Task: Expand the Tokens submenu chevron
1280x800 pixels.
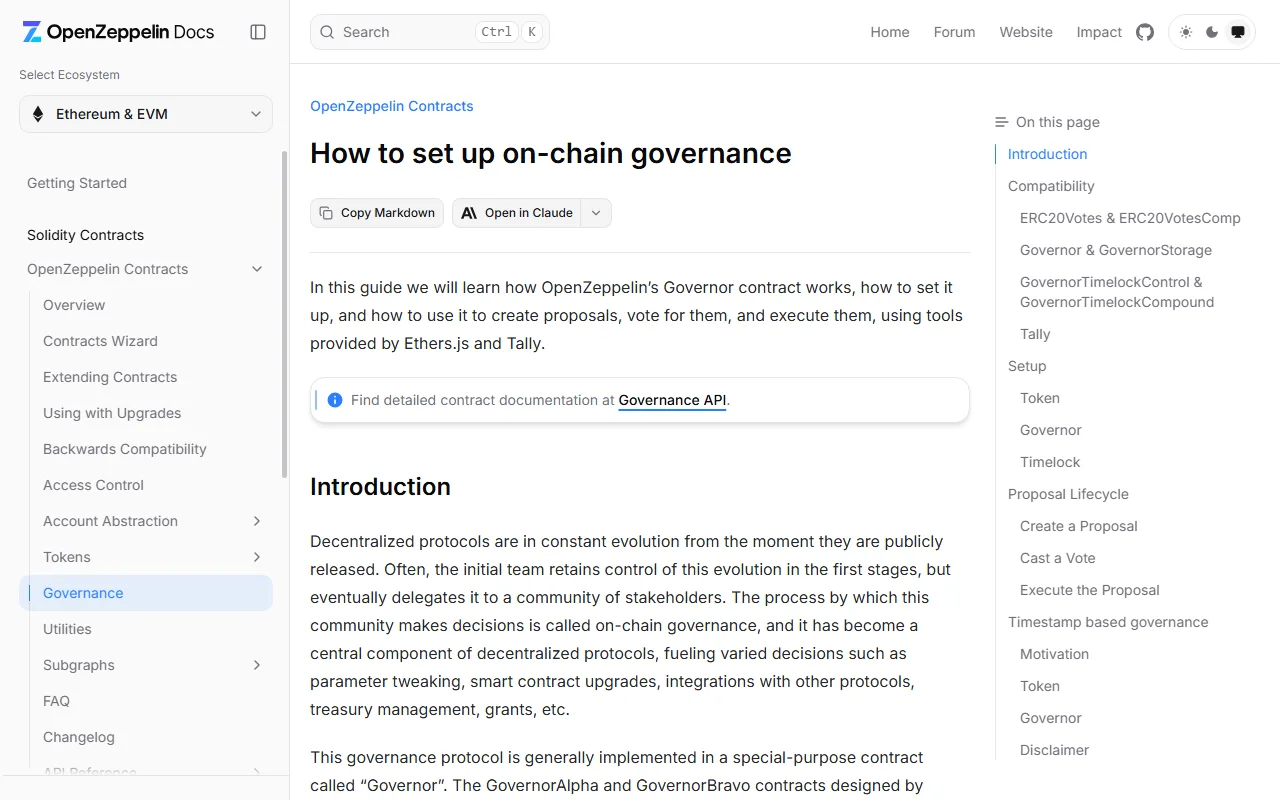Action: [257, 557]
